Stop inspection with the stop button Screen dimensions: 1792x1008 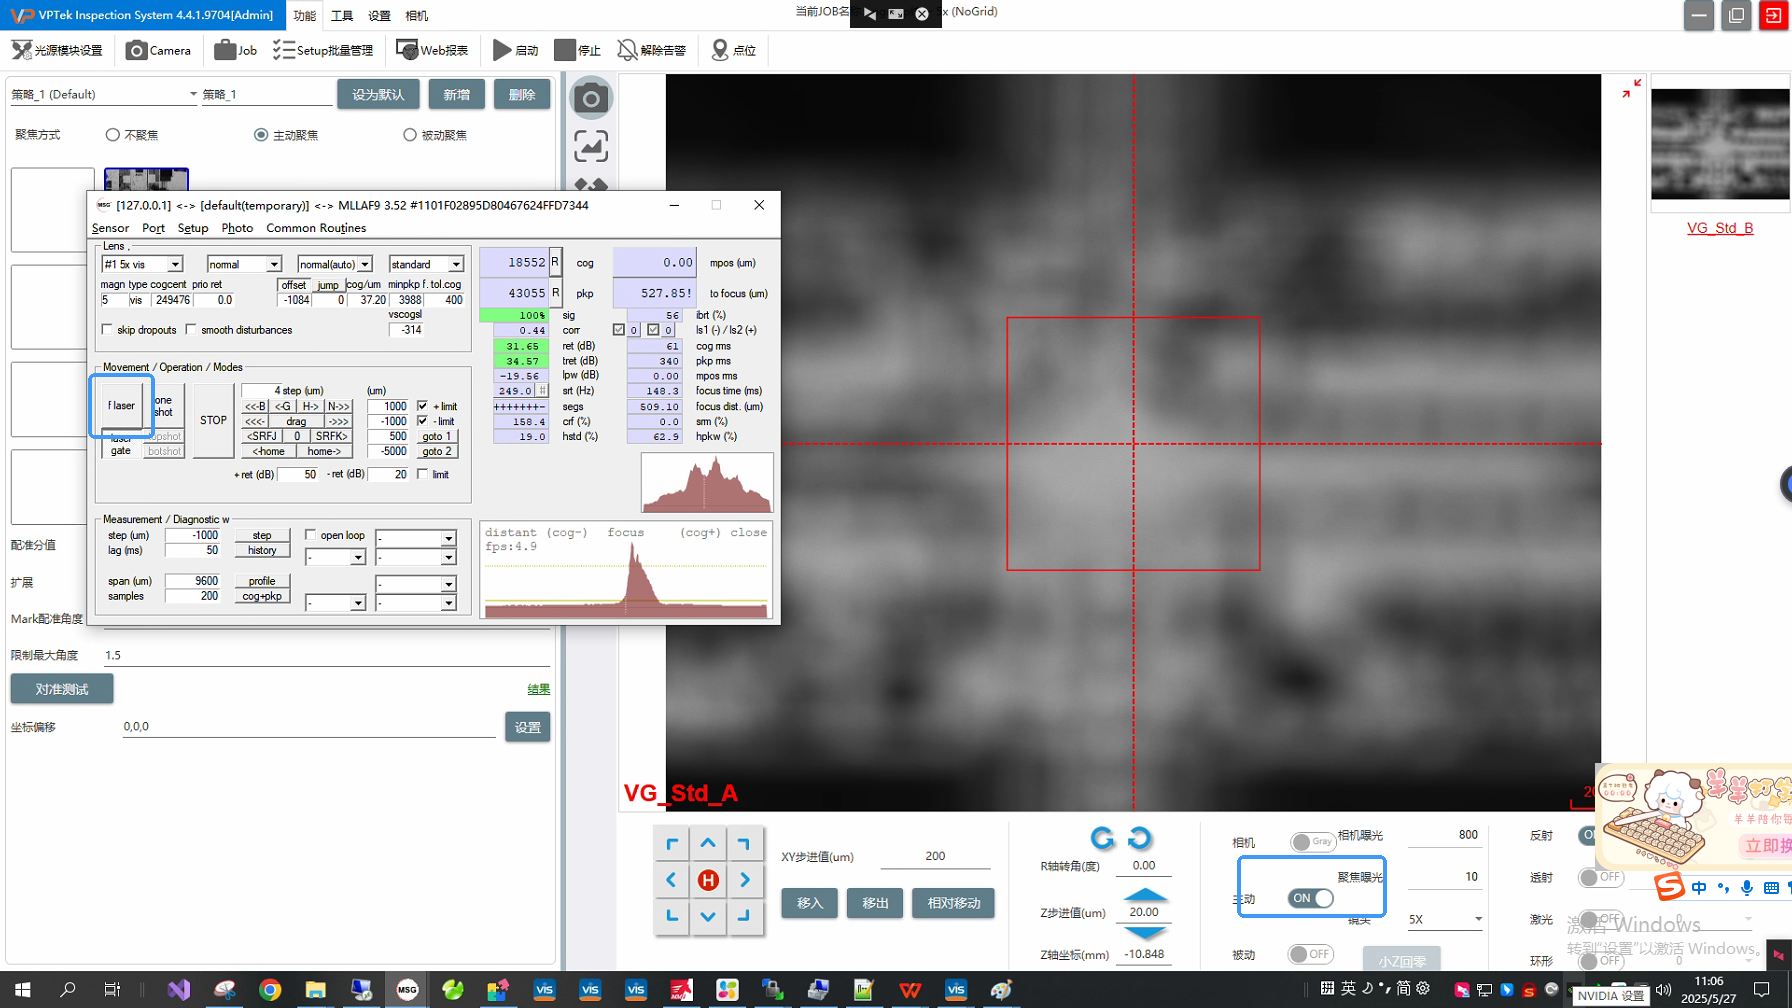click(578, 50)
